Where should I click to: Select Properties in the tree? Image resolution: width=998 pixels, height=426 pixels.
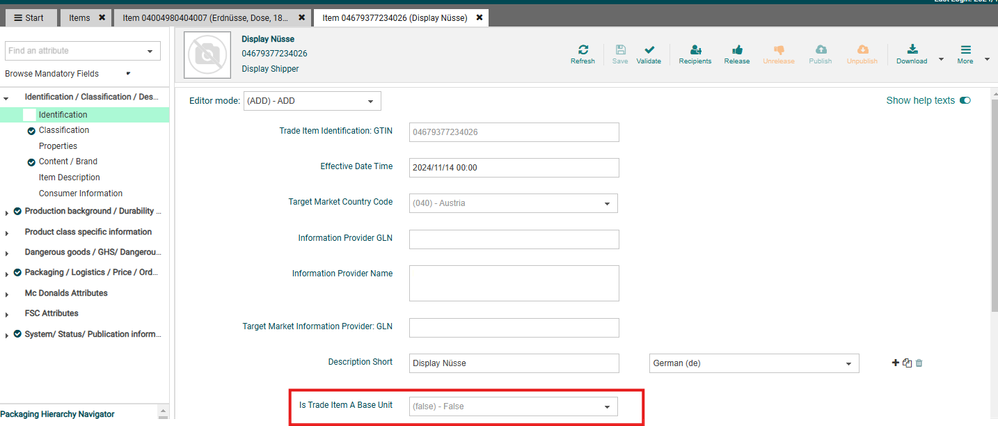tap(58, 146)
